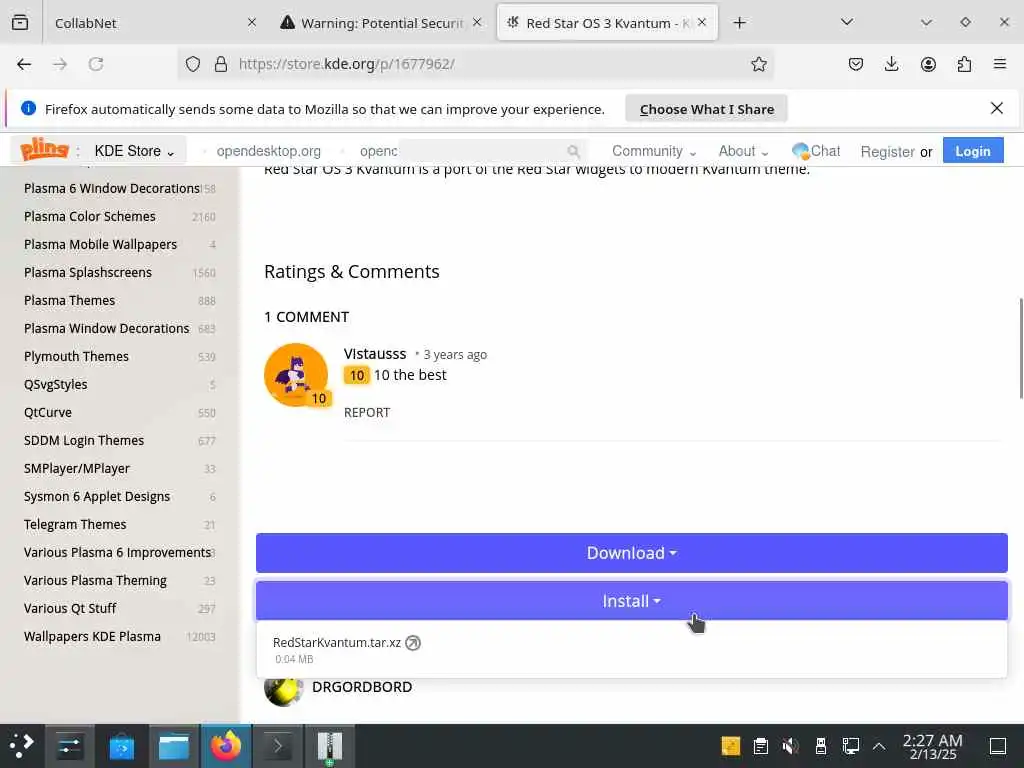The image size is (1024, 768).
Task: Show site security lock information
Action: pyautogui.click(x=221, y=64)
